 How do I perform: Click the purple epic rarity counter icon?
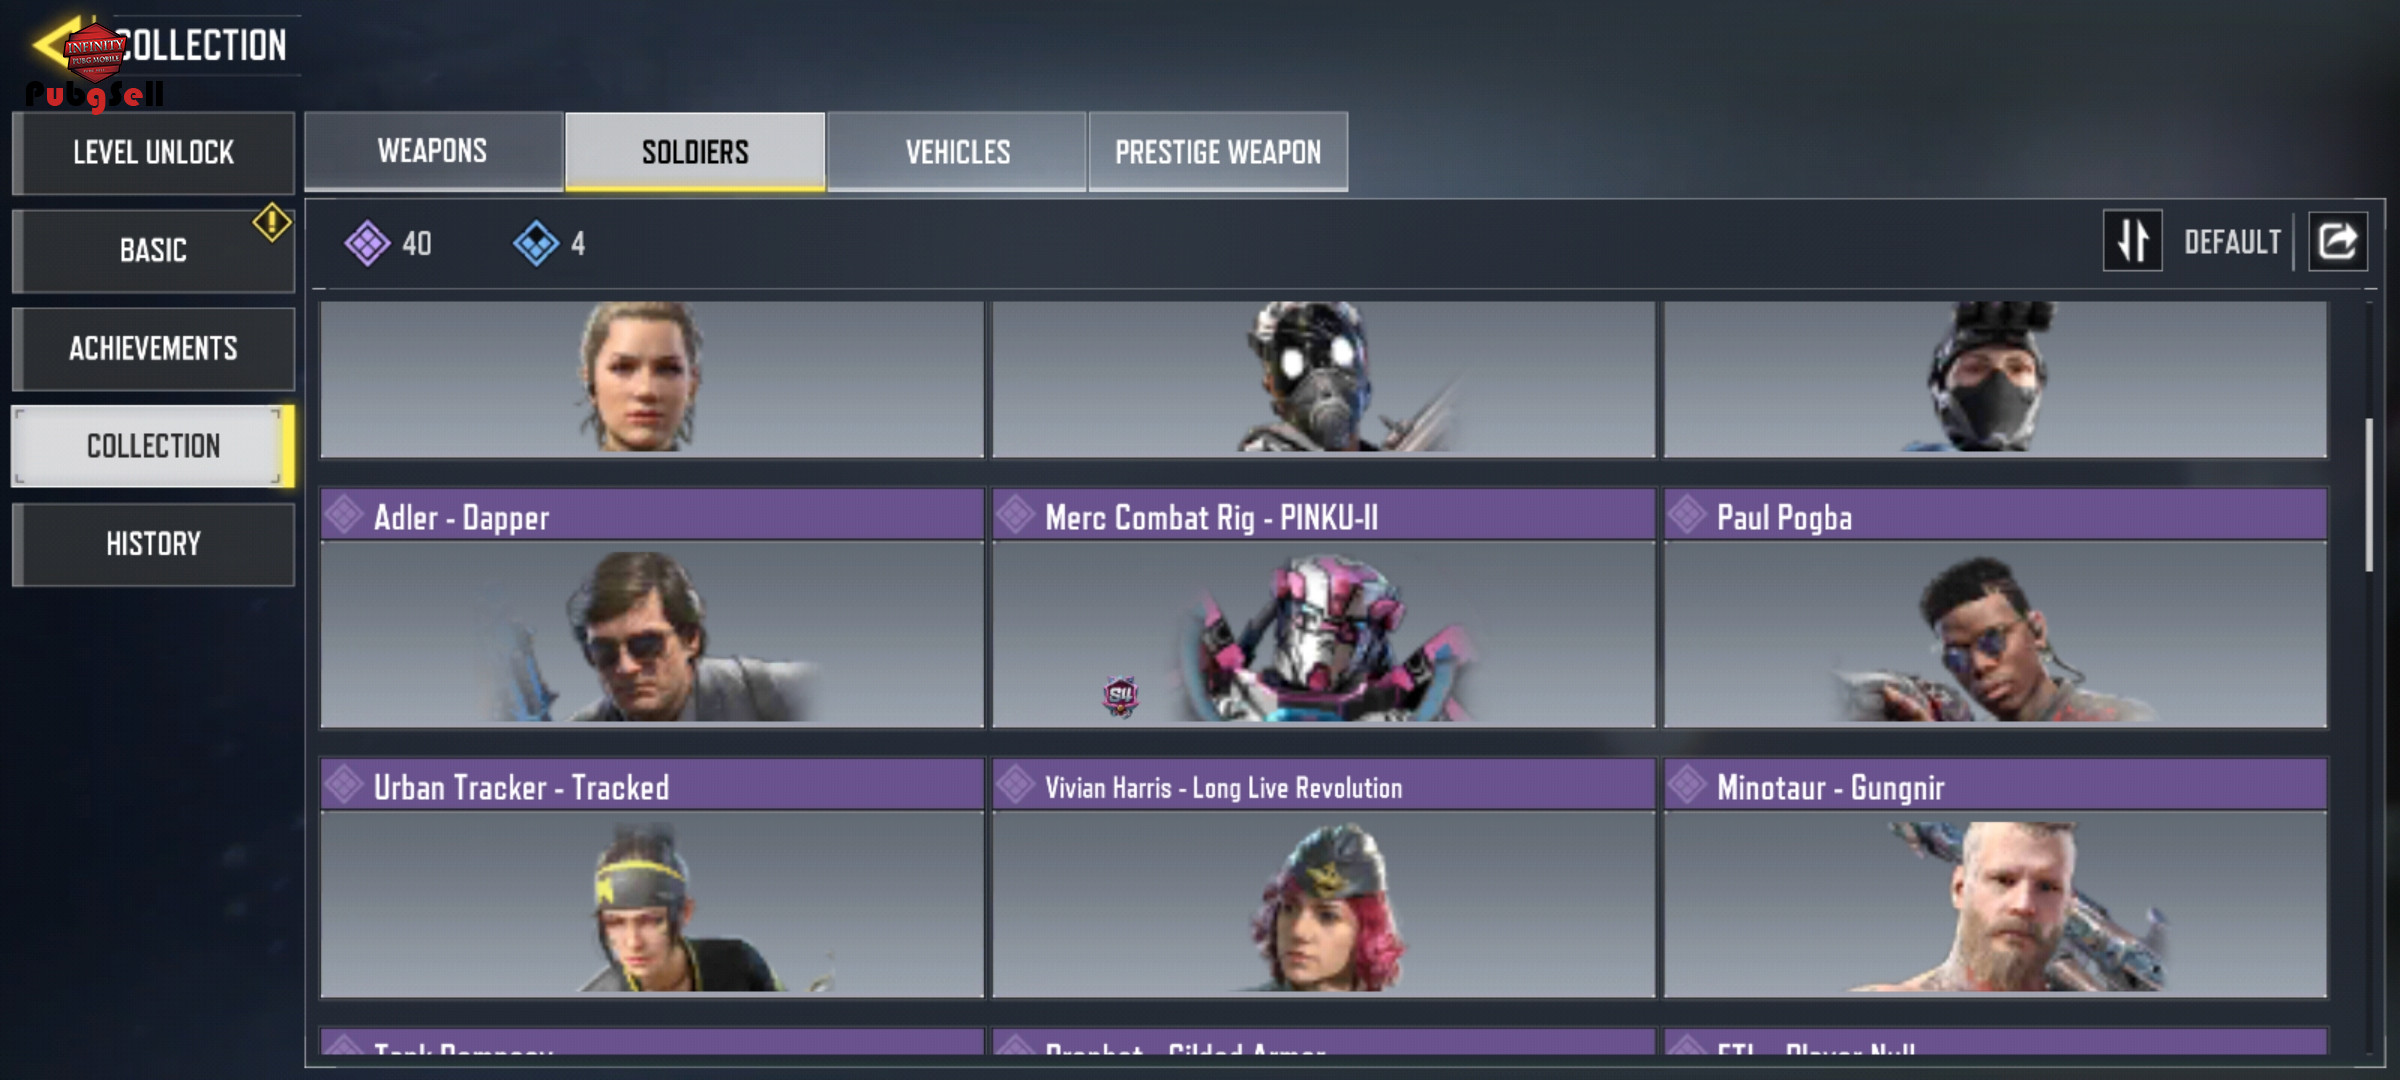pos(367,243)
